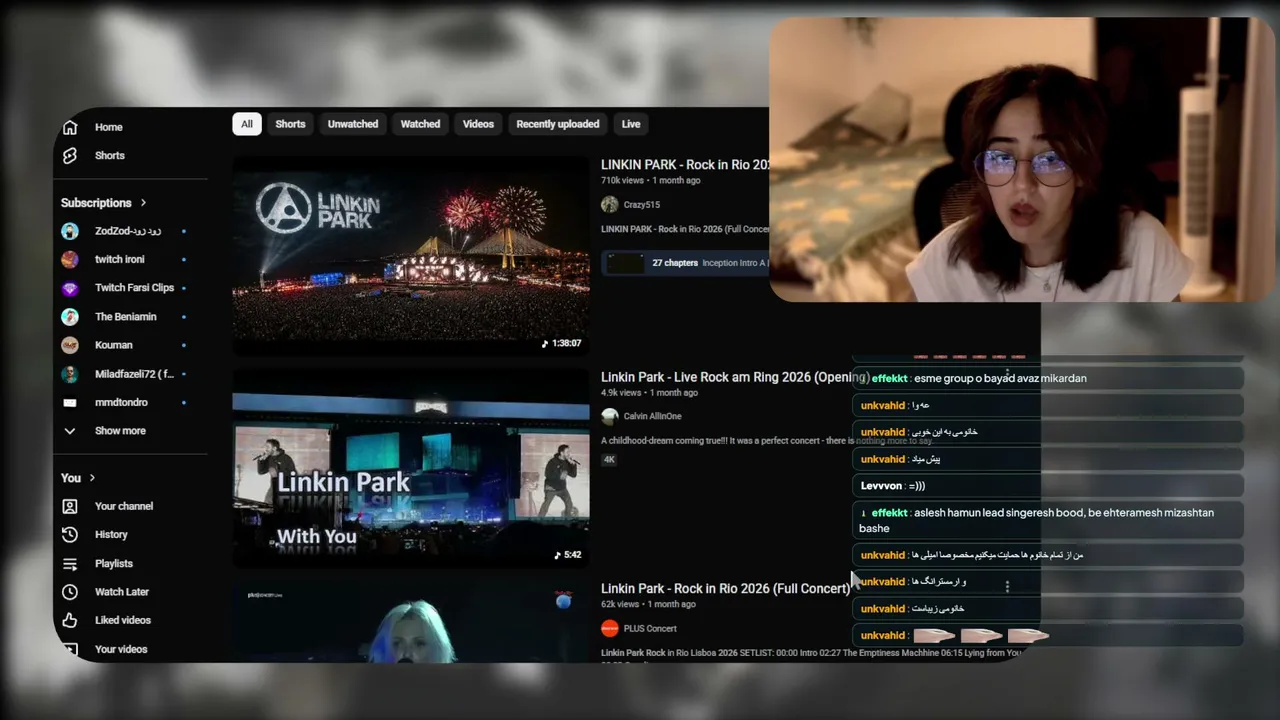Click the Liked videos thumbs-up icon
The image size is (1280, 720).
(70, 621)
